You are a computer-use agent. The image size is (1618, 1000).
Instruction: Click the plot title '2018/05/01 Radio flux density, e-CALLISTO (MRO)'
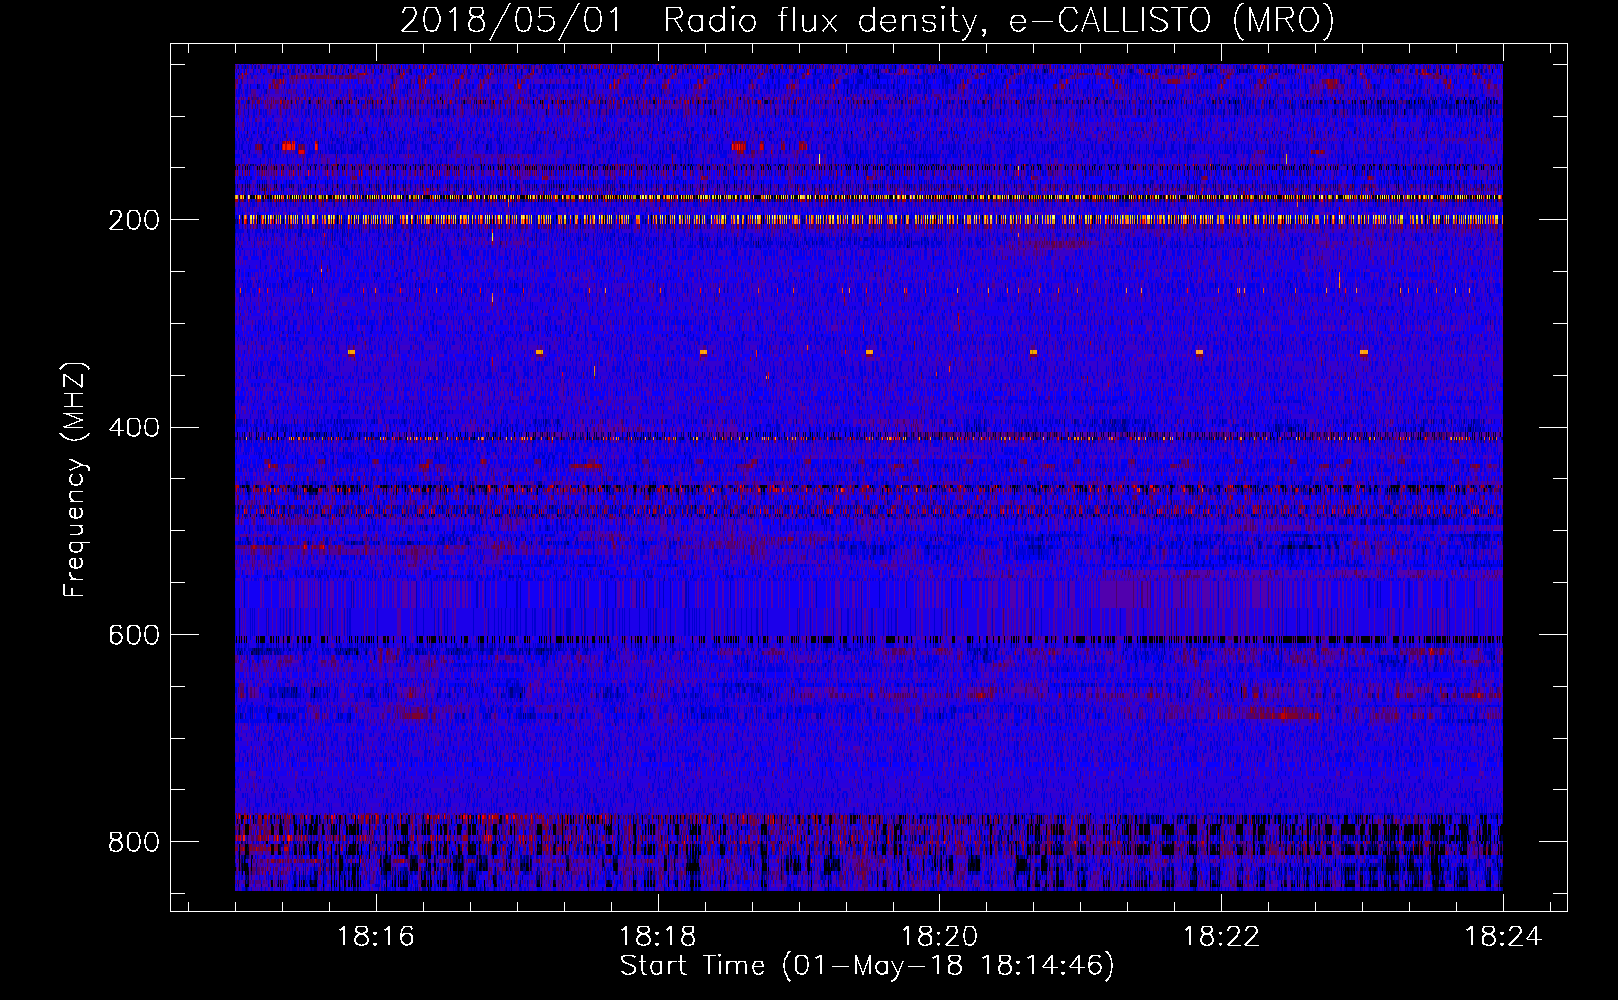[867, 20]
